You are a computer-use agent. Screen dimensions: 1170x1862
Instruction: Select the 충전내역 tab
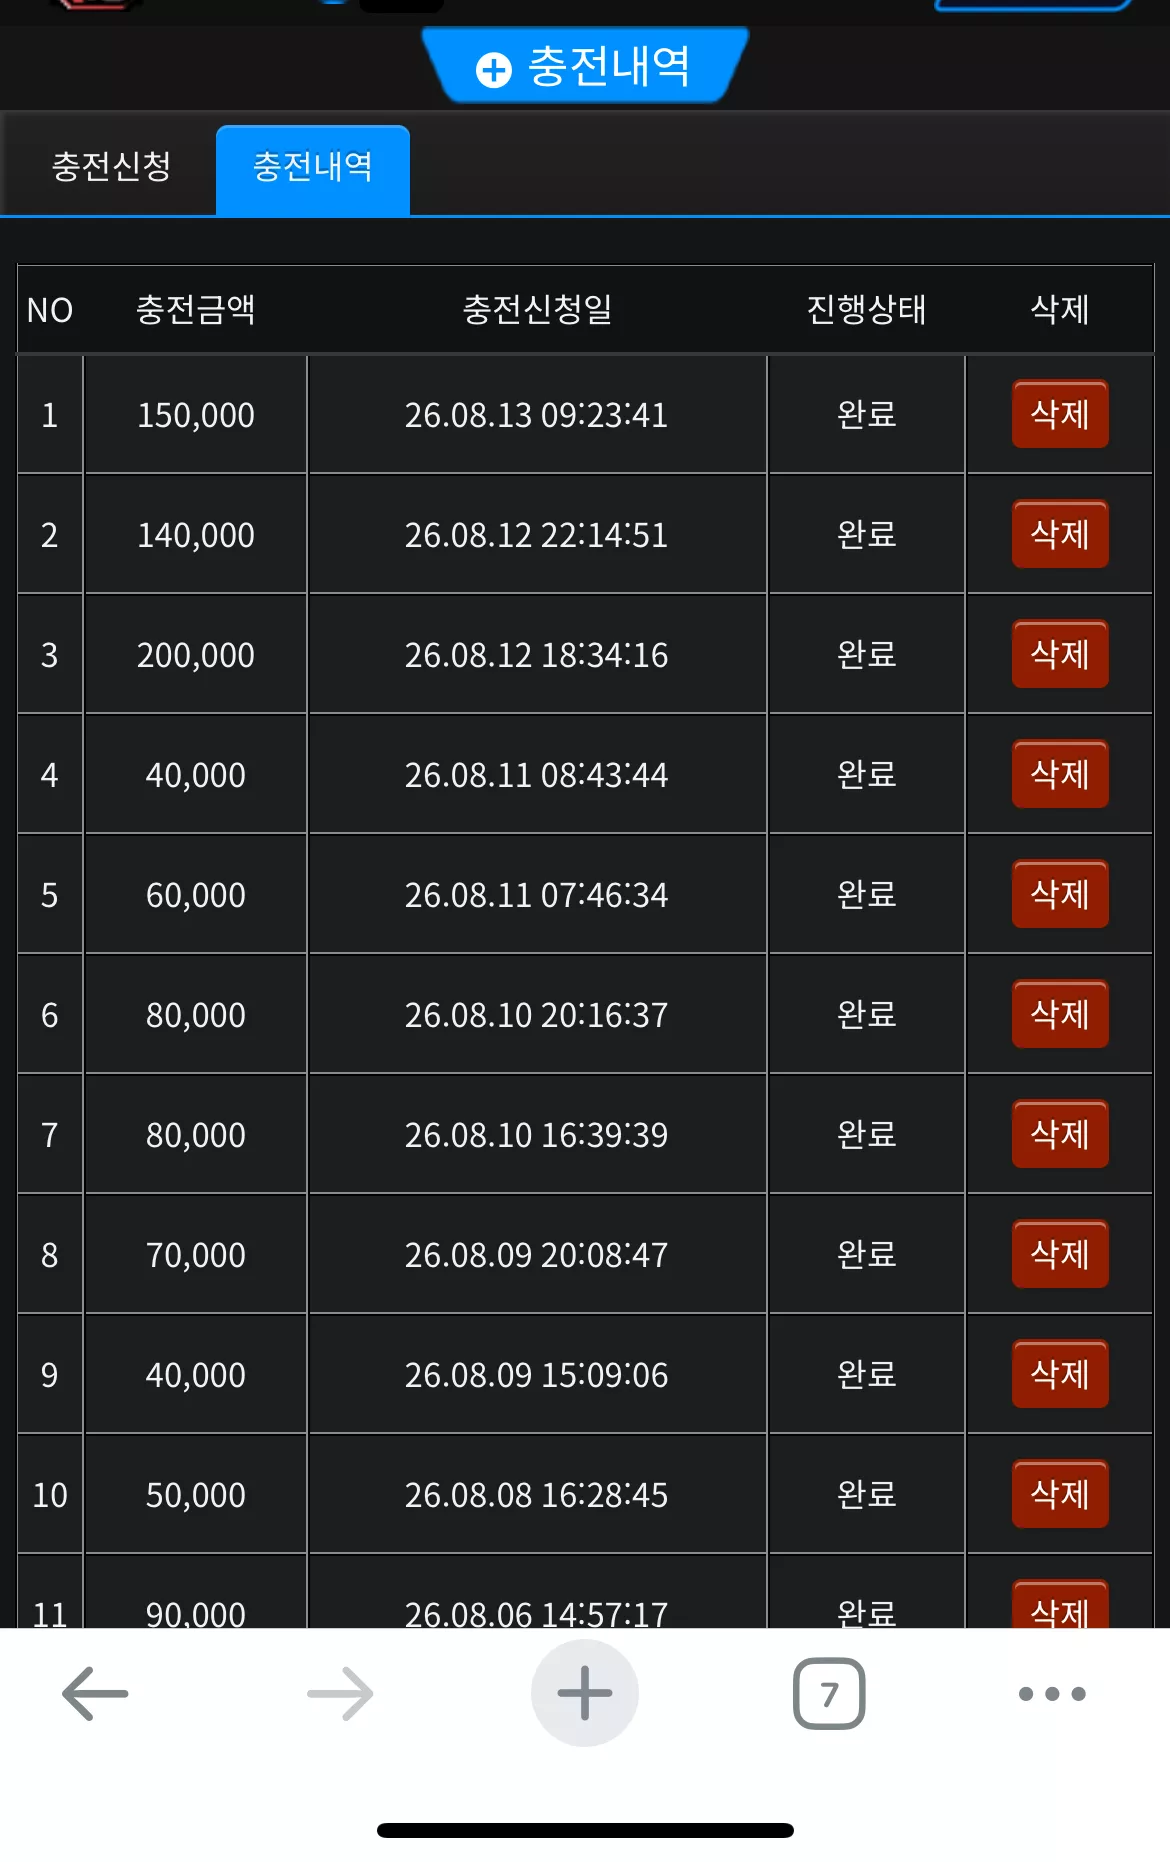[313, 169]
